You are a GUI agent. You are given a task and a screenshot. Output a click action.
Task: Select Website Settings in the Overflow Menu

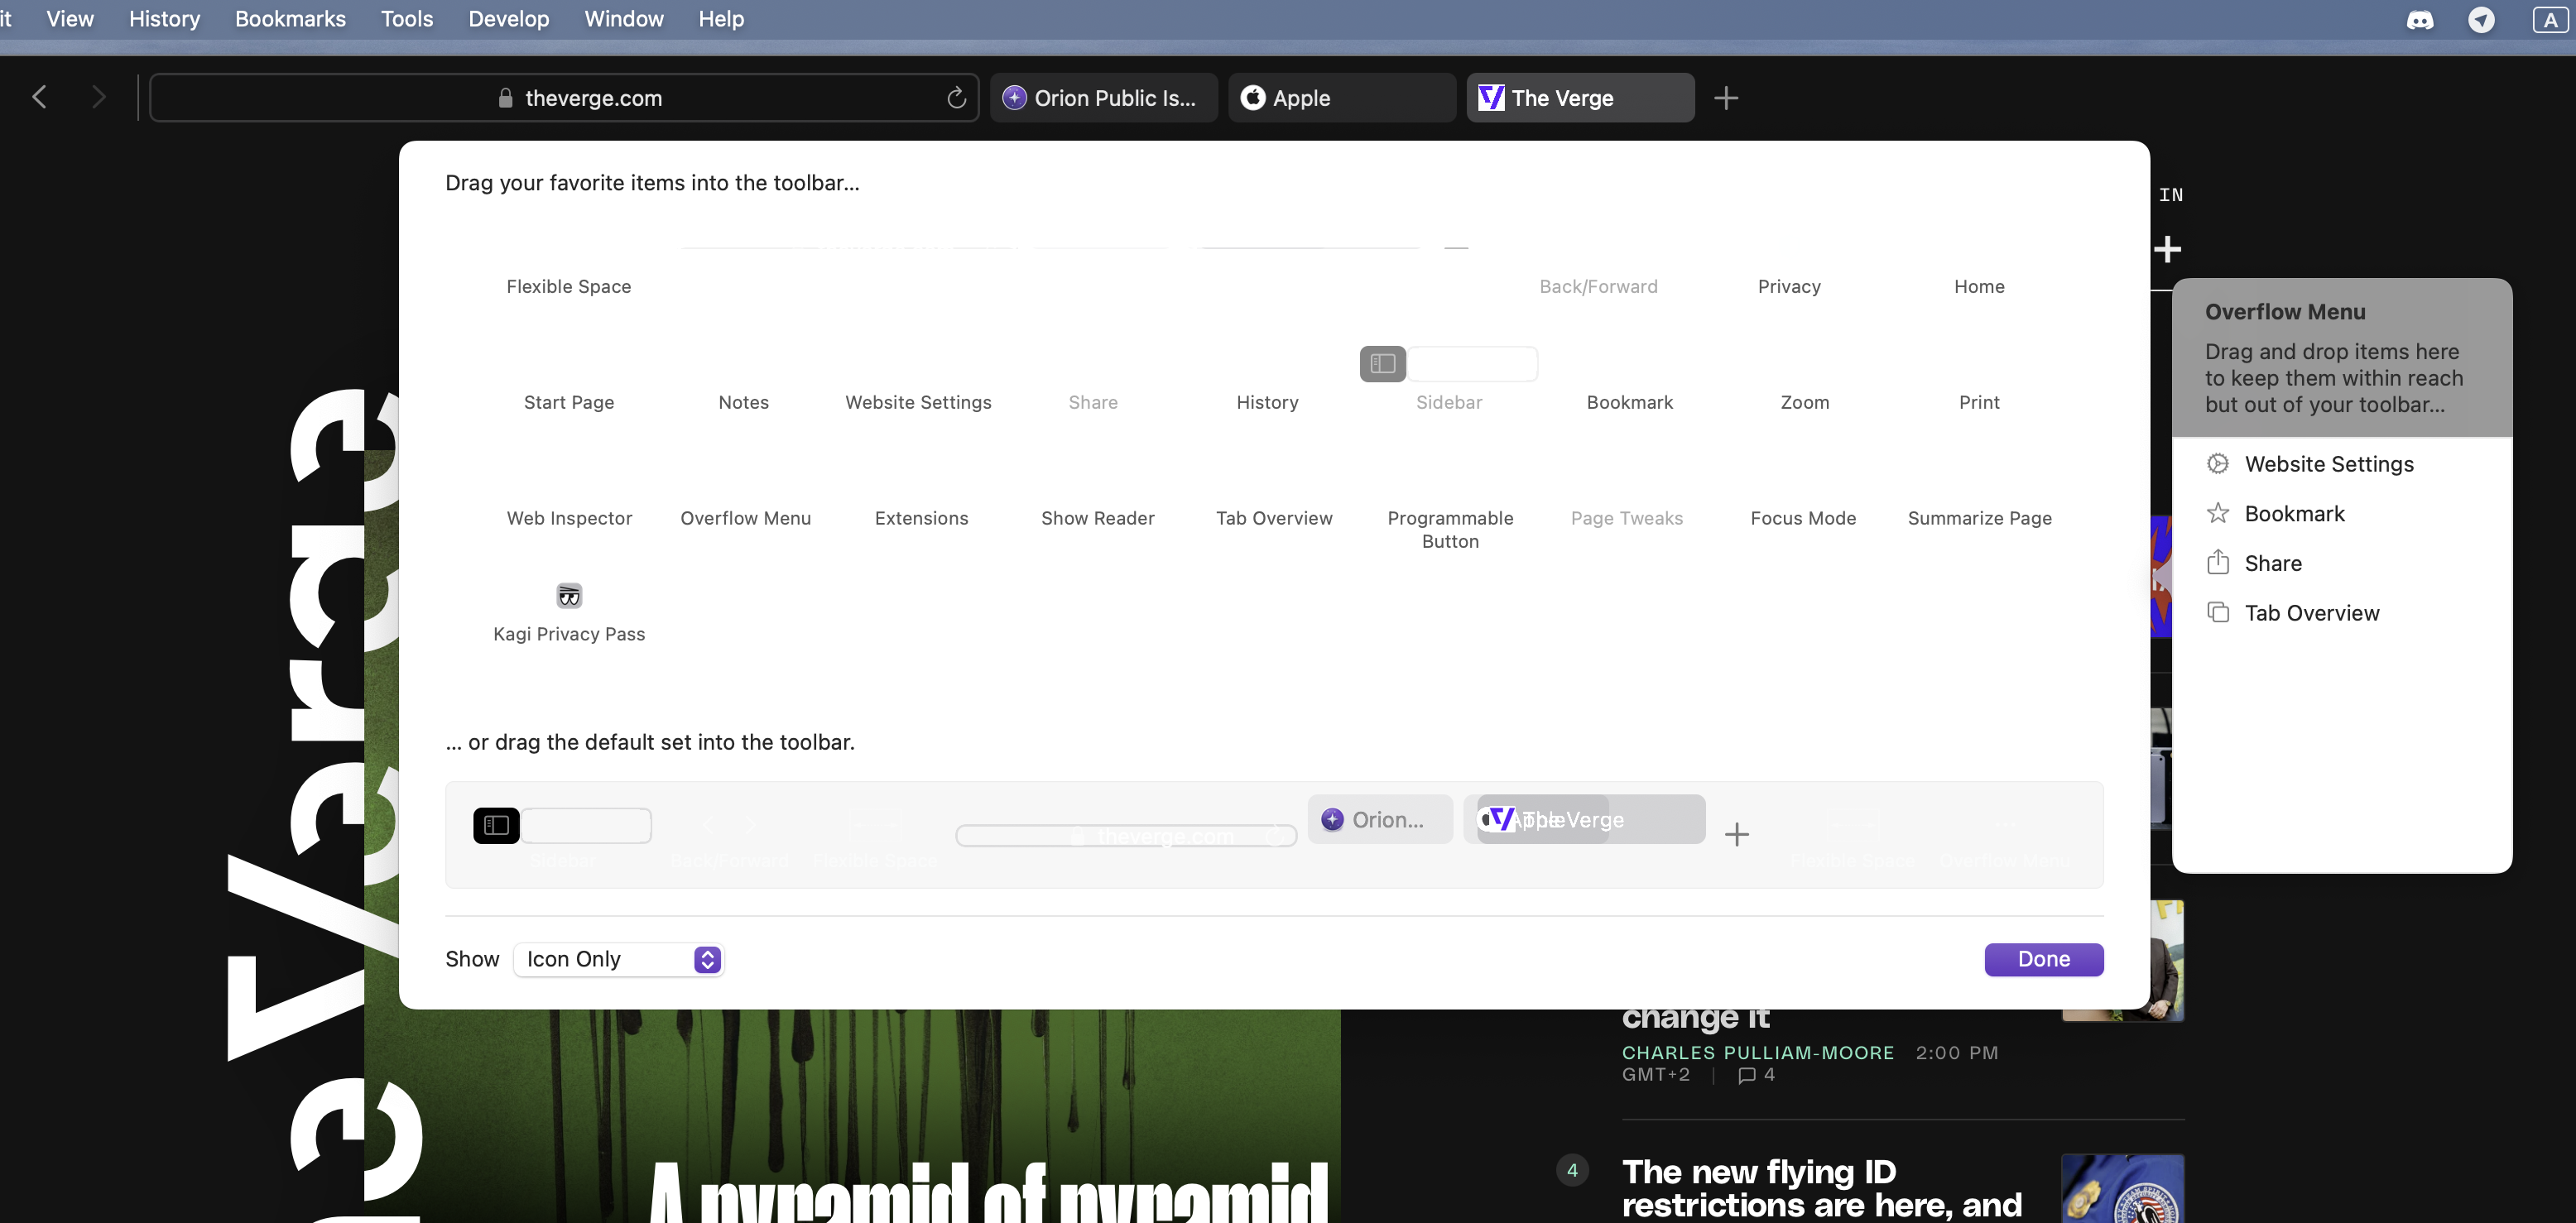click(2328, 464)
